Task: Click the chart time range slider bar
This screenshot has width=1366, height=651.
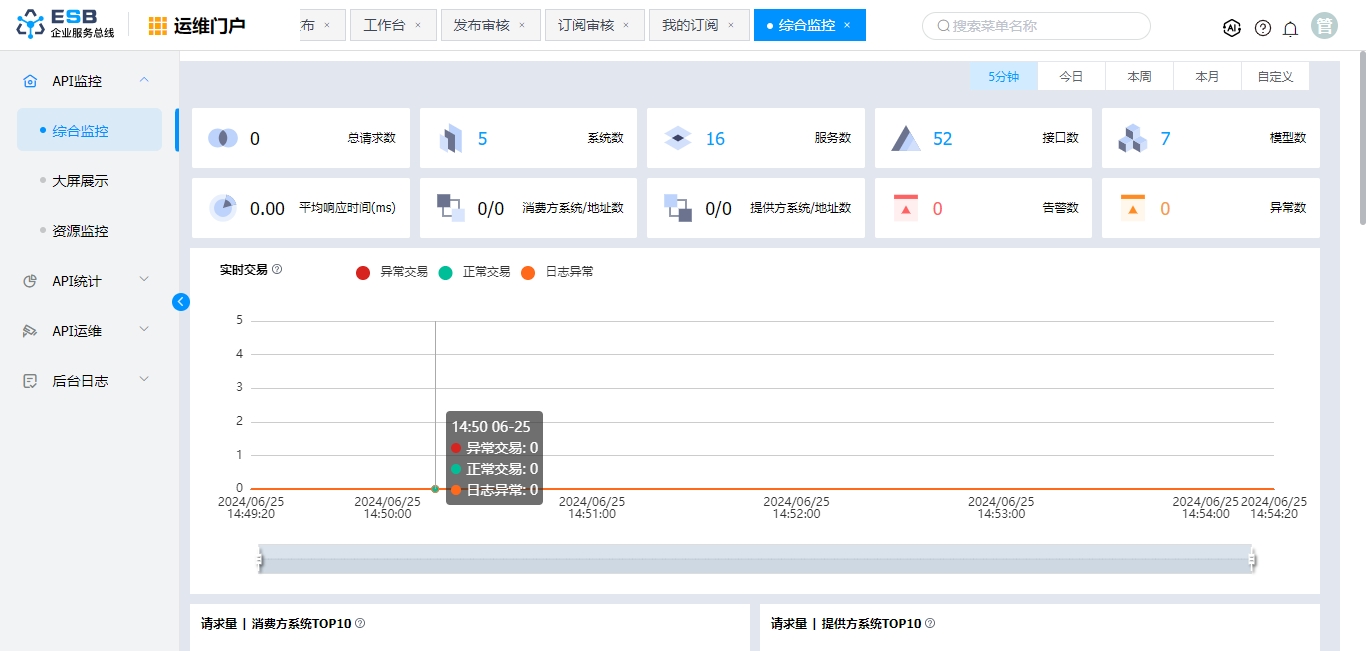Action: (755, 560)
